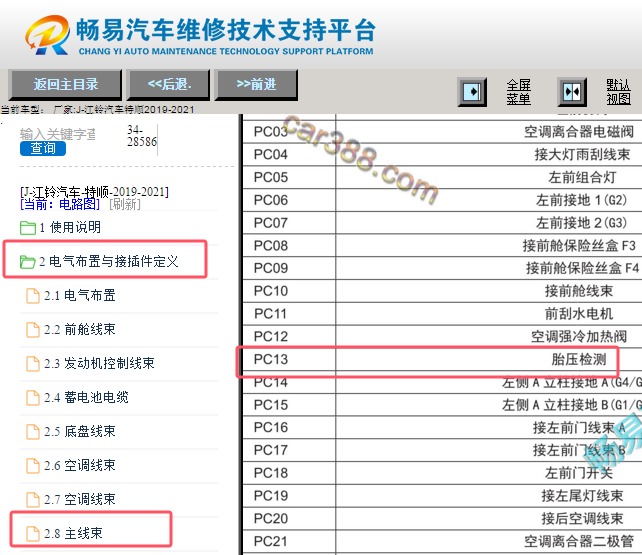Click the document icon for 2.5 底盘线束
The width and height of the screenshot is (642, 555).
33,432
